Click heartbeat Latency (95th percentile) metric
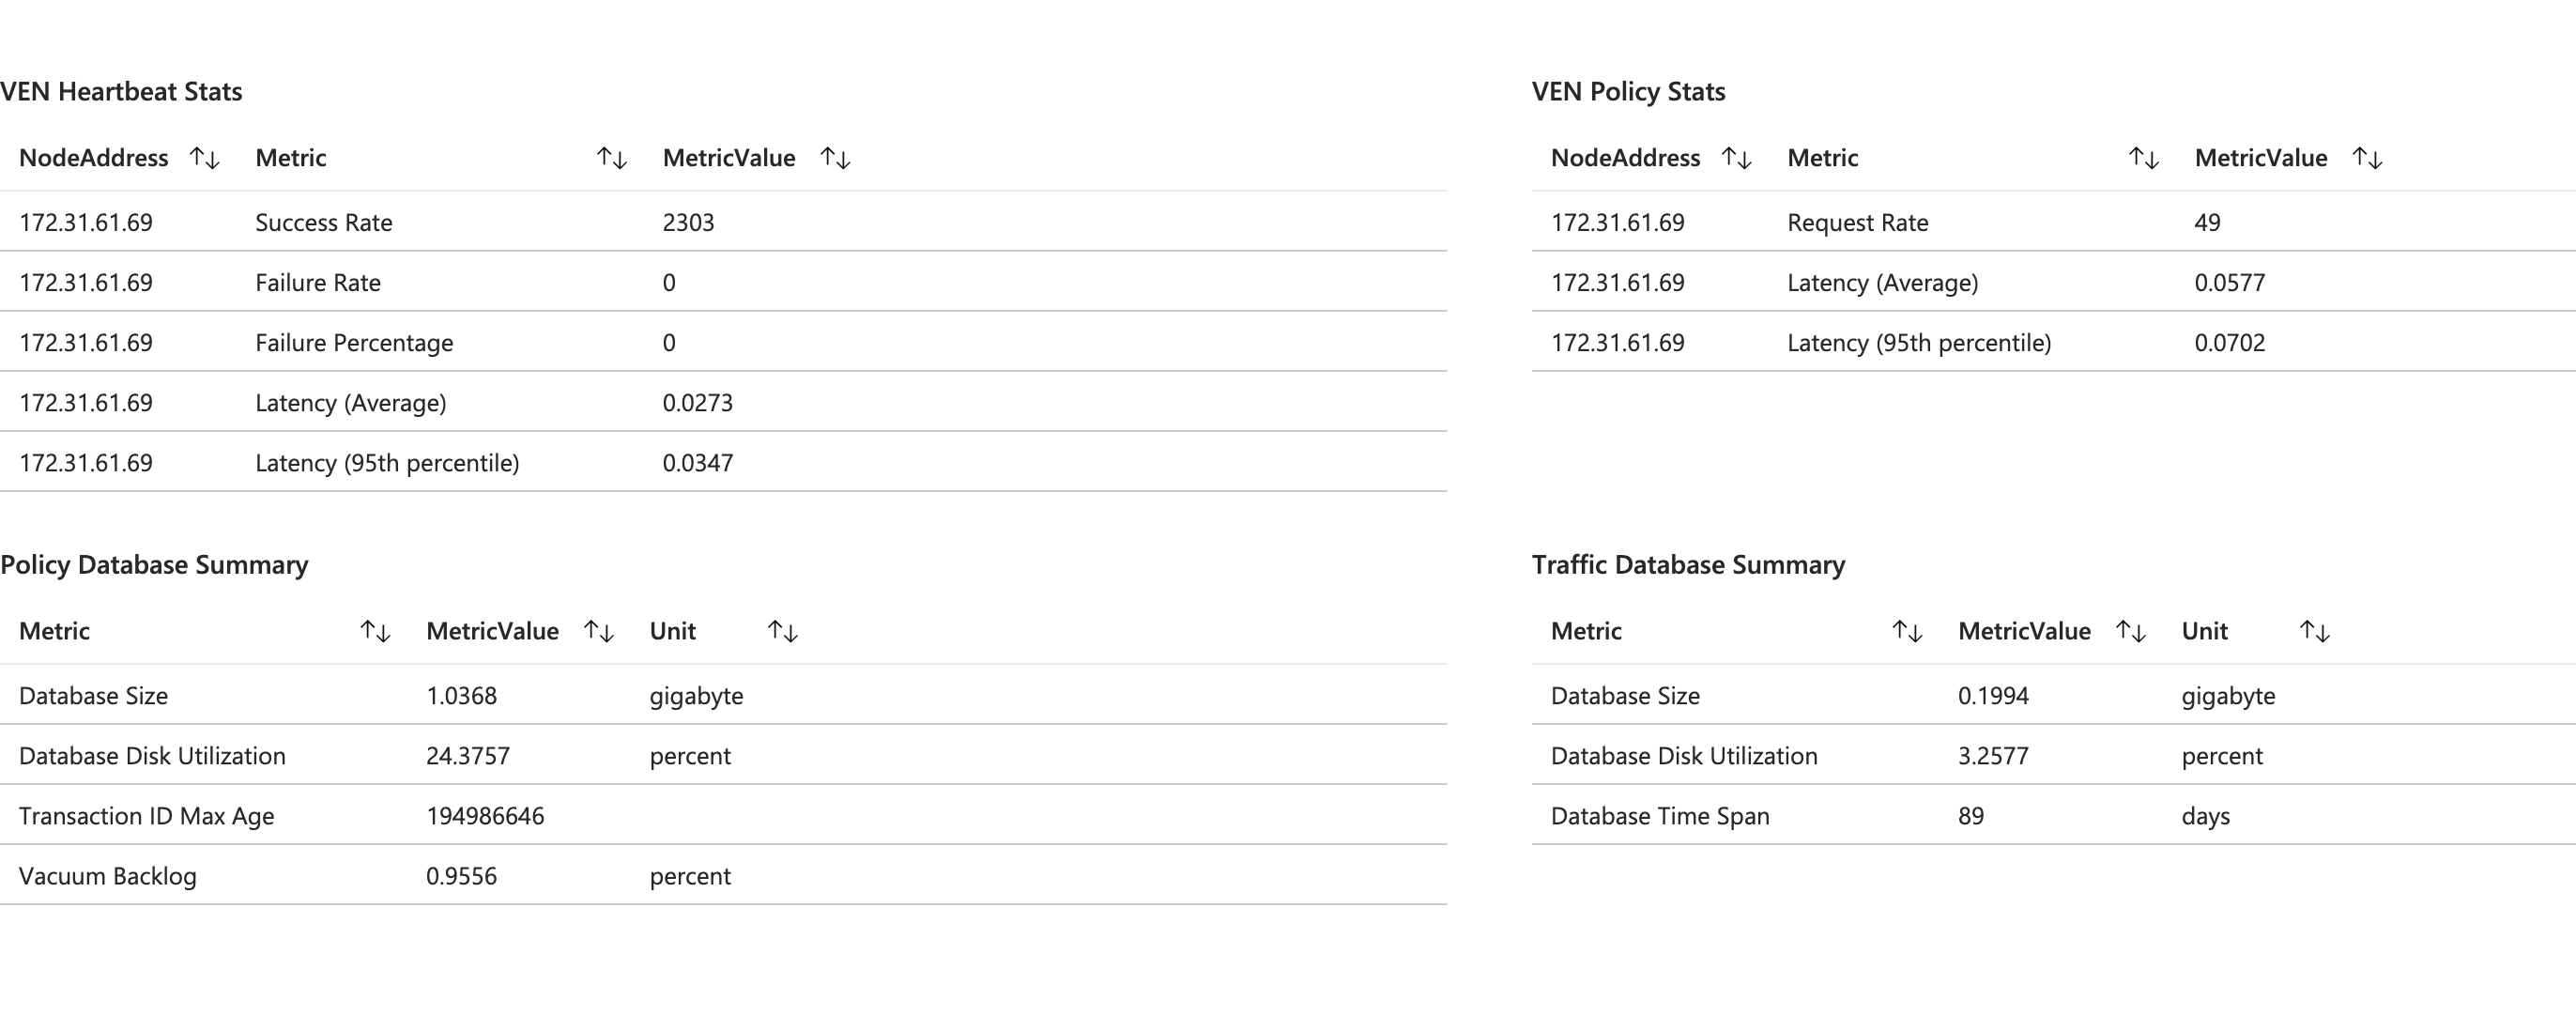The height and width of the screenshot is (1031, 2576). coord(387,463)
